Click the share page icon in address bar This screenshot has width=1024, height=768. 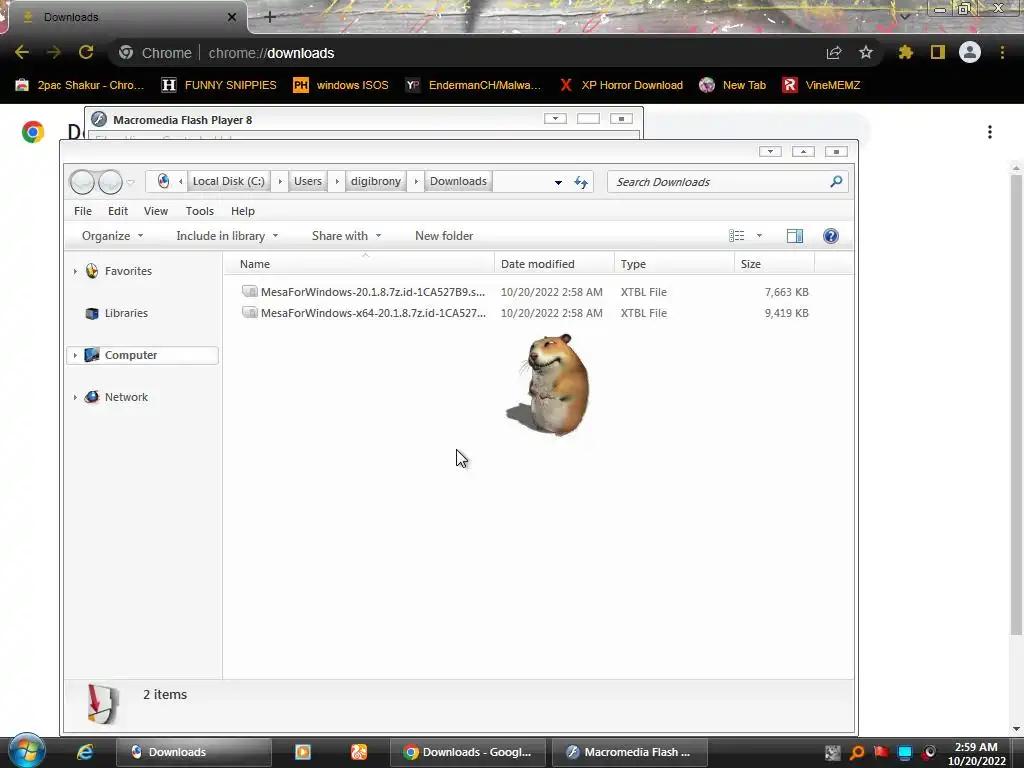click(x=834, y=53)
